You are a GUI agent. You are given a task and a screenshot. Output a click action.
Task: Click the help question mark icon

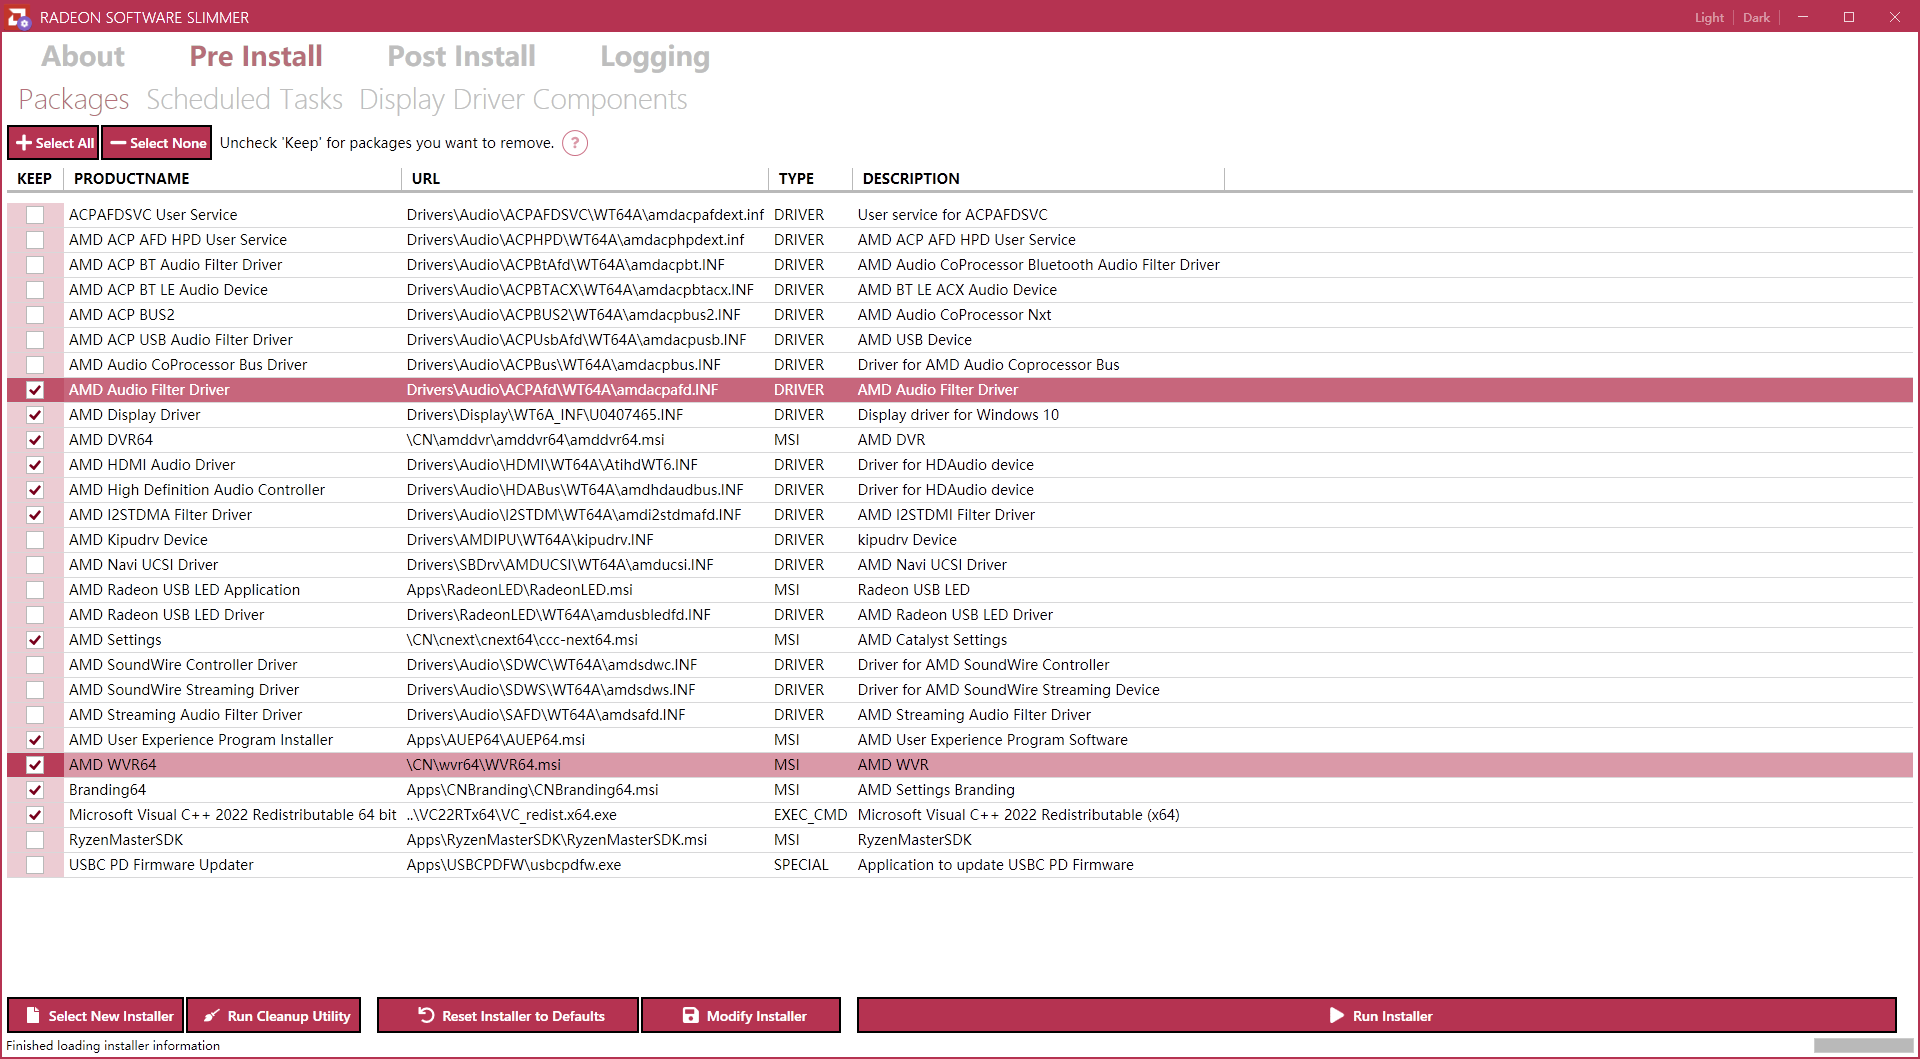tap(575, 143)
